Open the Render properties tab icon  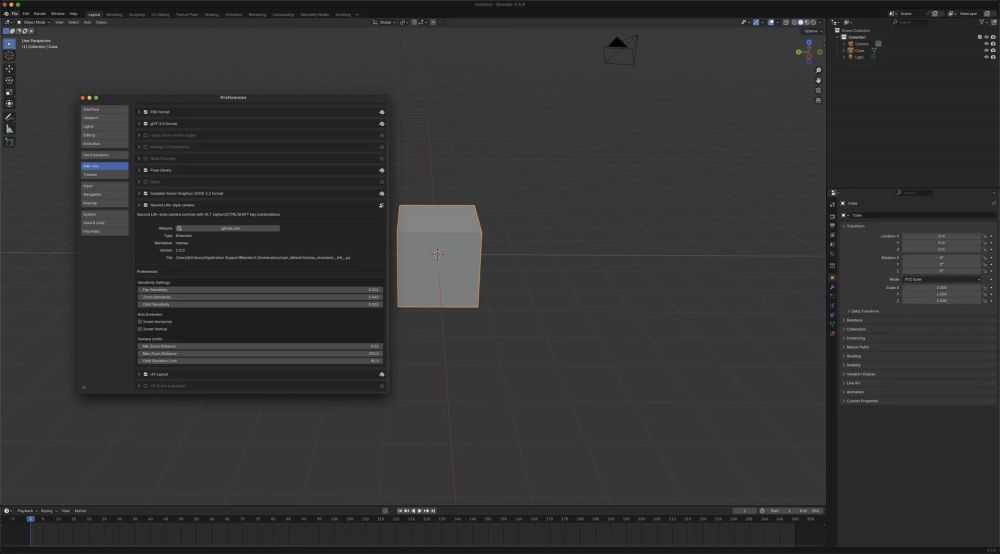point(832,217)
